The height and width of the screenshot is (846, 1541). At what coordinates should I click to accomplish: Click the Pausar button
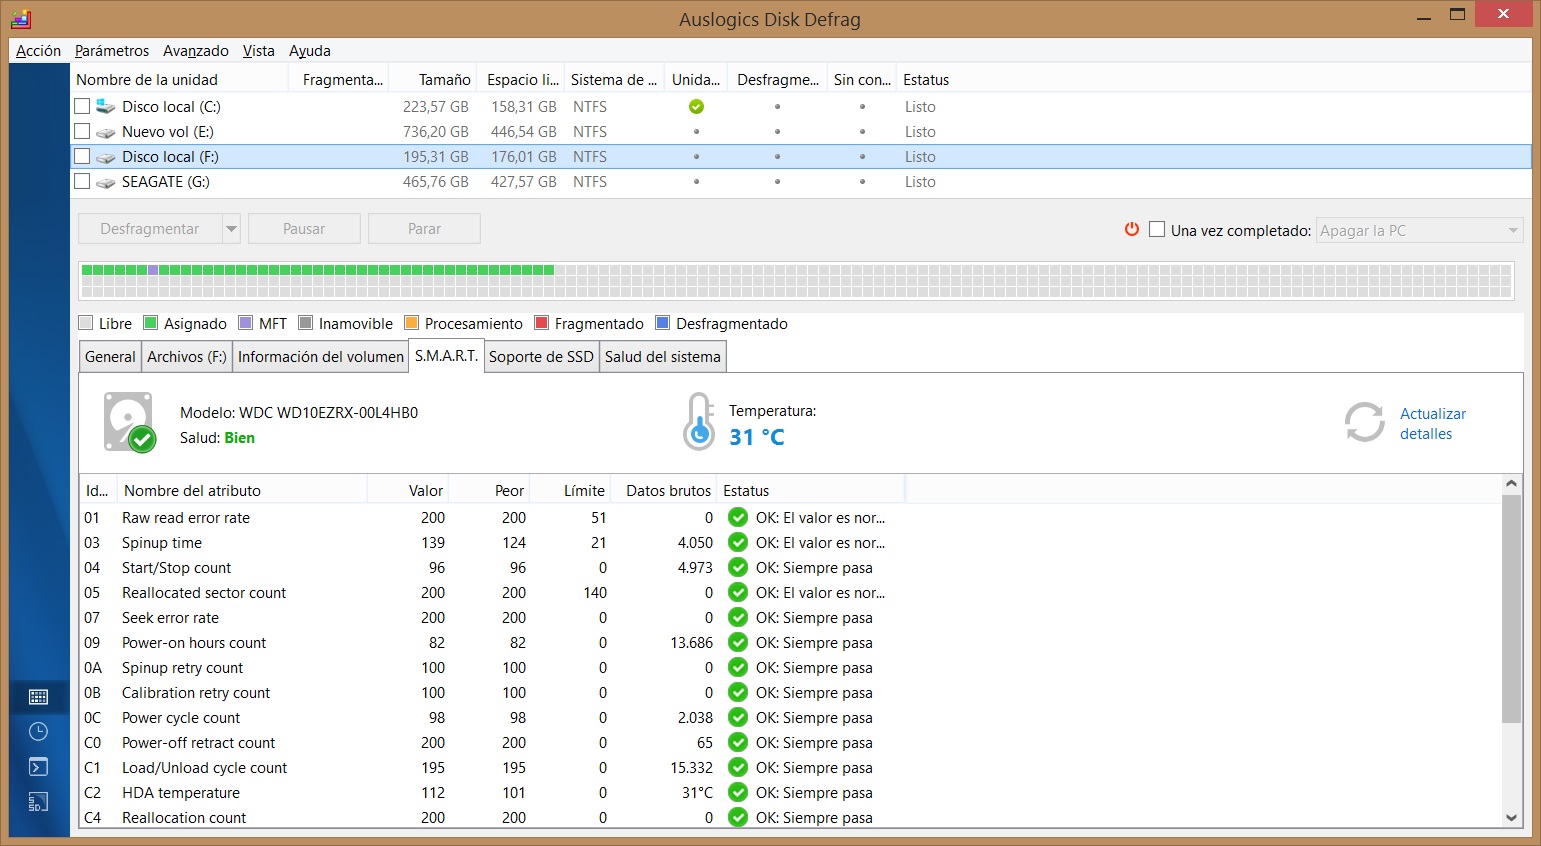[x=304, y=229]
